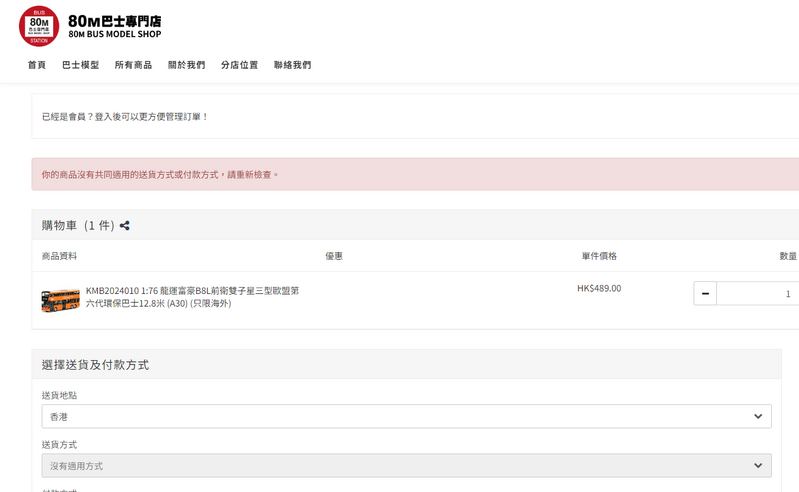Click the 優惠 column header
799x492 pixels.
(334, 256)
